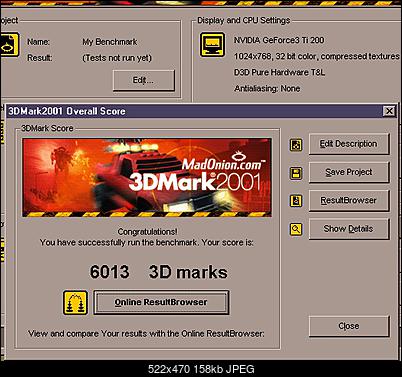402x377 pixels.
Task: Close the Overall Score dialog with Close
Action: (349, 326)
